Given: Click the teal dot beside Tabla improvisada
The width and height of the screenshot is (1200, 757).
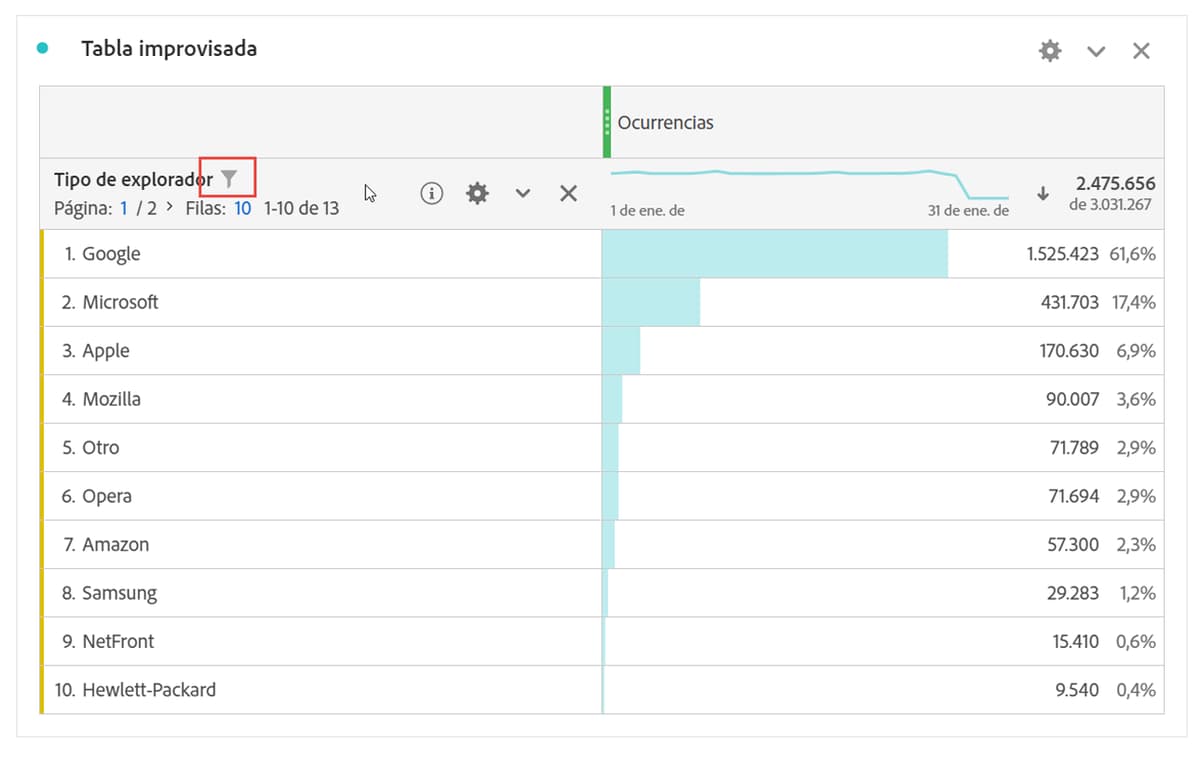Looking at the screenshot, I should (x=41, y=46).
